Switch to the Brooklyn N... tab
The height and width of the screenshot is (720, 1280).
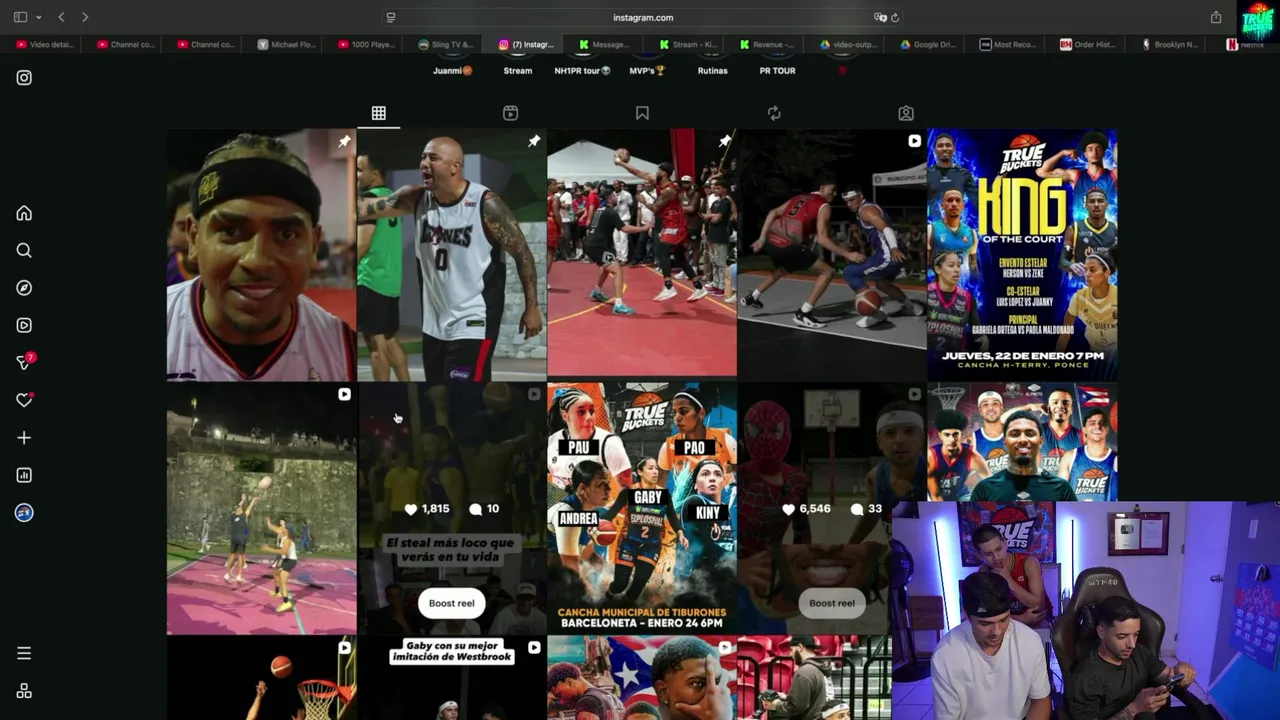coord(1170,44)
